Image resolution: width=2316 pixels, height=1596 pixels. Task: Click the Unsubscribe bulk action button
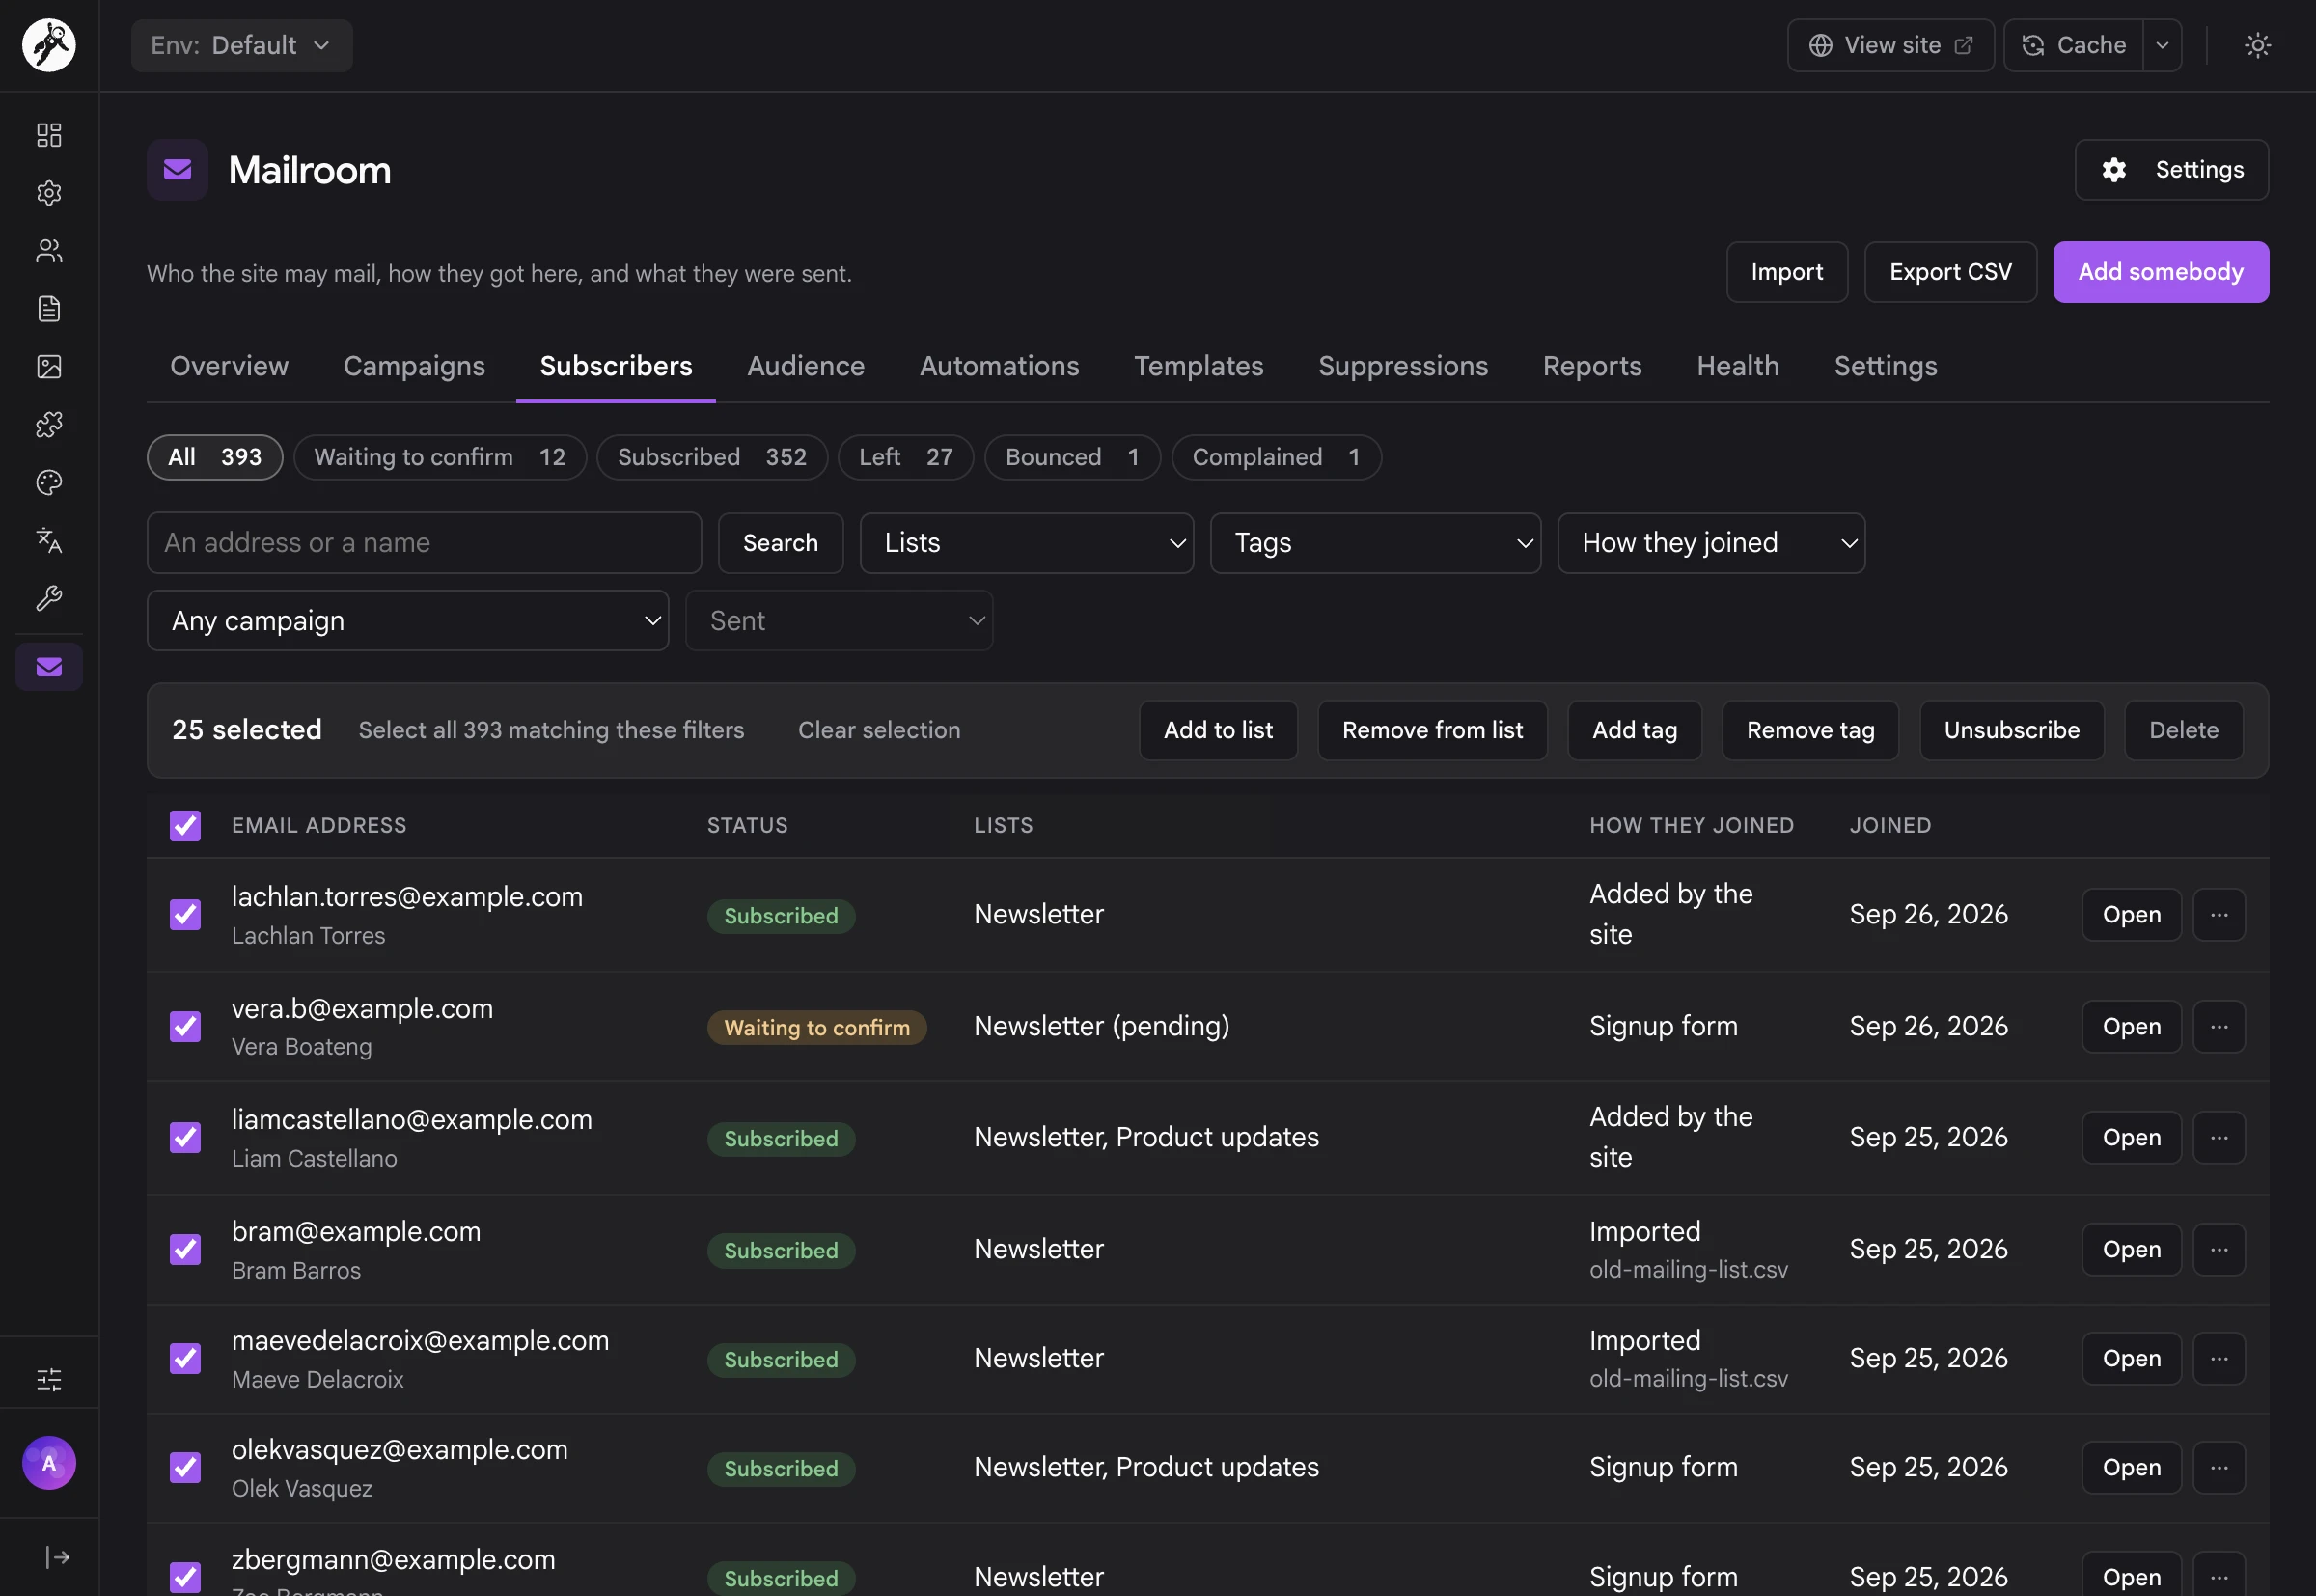coord(2011,730)
